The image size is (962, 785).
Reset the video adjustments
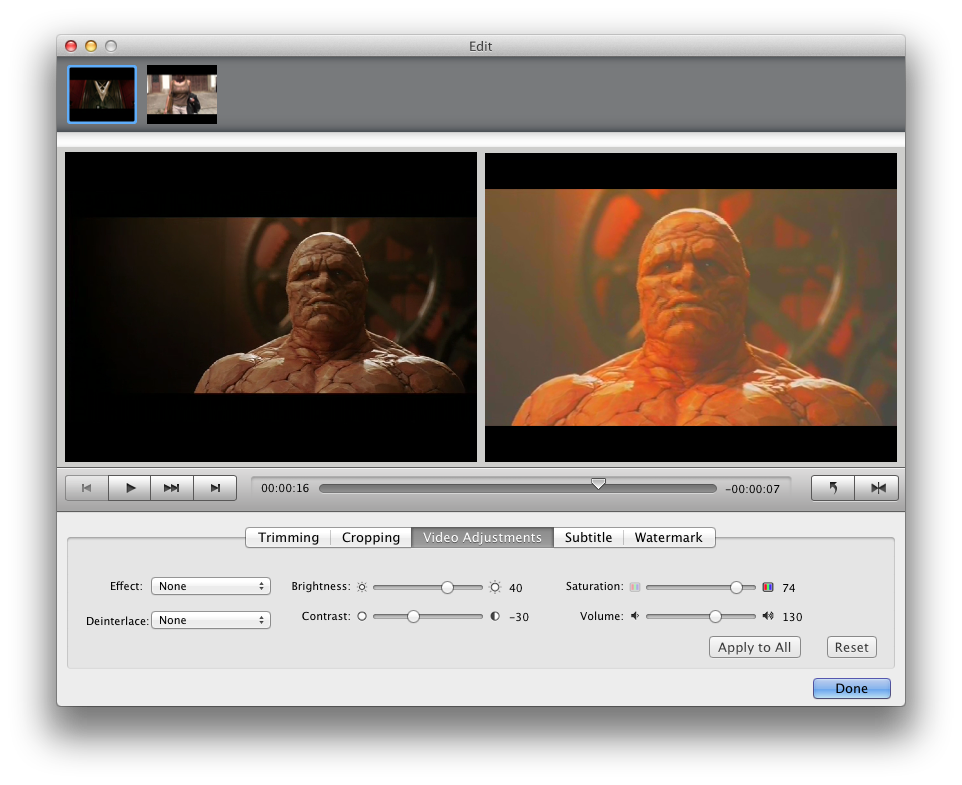(x=851, y=647)
